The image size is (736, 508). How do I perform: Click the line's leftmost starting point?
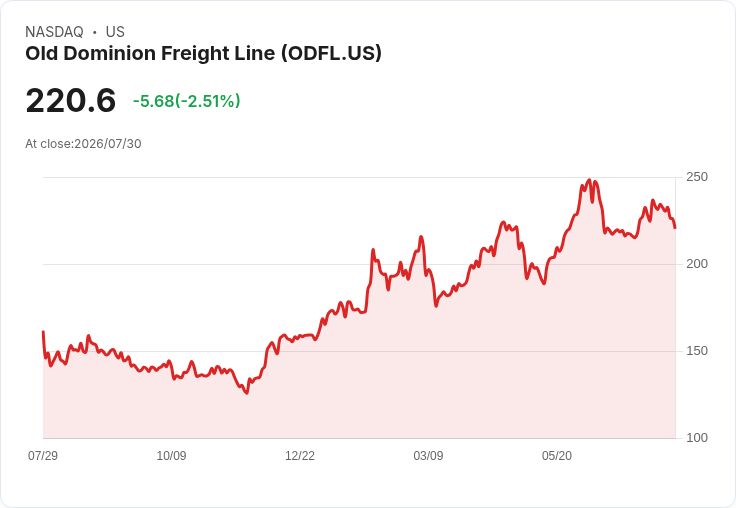[x=44, y=331]
